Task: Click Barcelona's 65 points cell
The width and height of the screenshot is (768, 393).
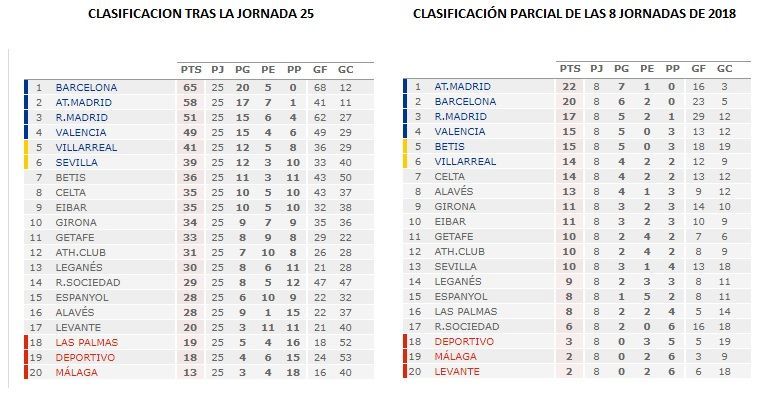Action: coord(190,88)
